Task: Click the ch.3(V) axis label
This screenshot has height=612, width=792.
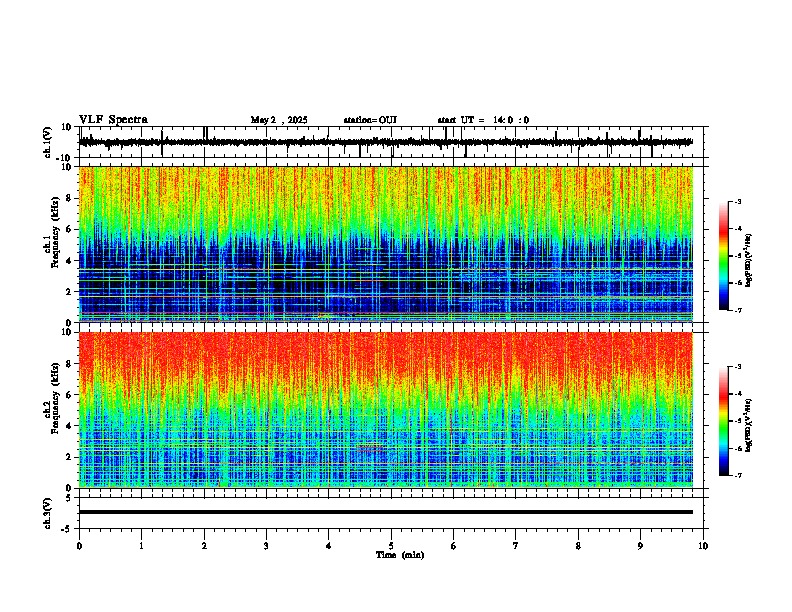Action: pos(48,513)
